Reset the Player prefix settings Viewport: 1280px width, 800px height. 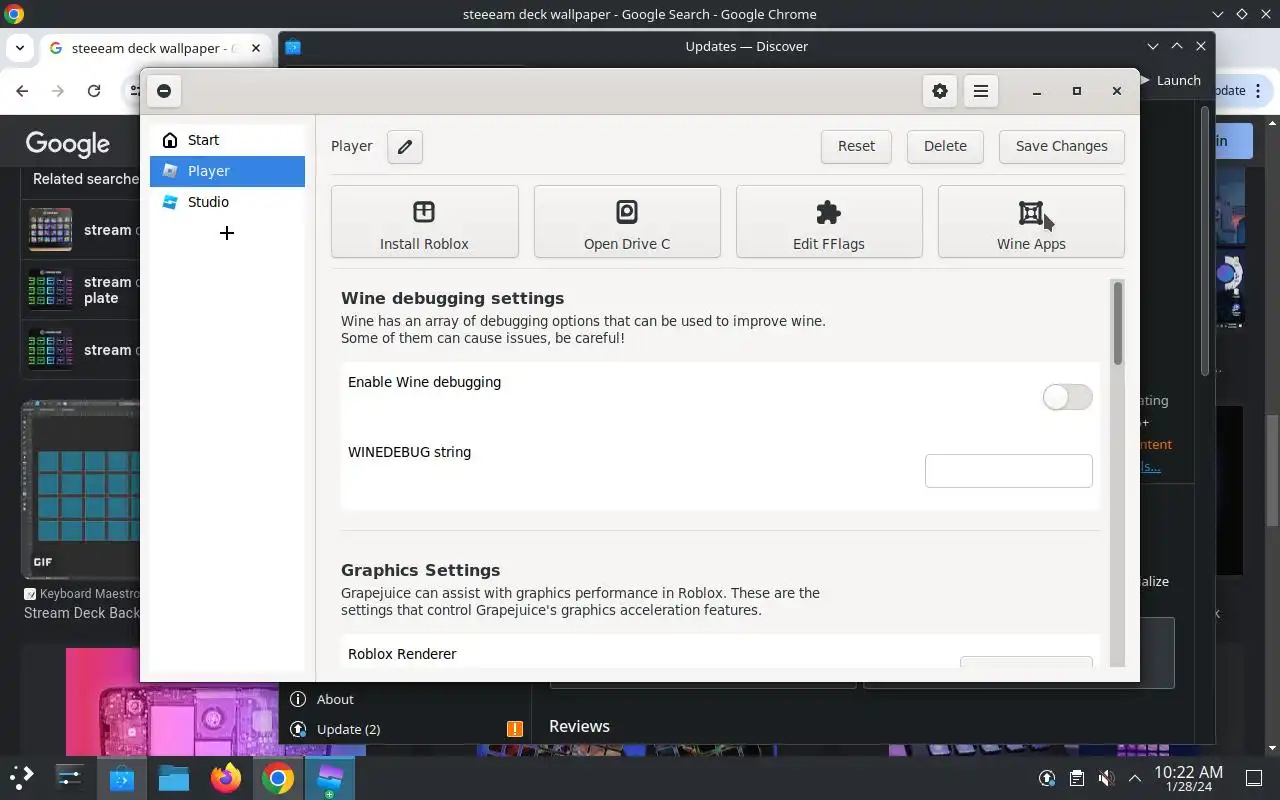tap(856, 146)
